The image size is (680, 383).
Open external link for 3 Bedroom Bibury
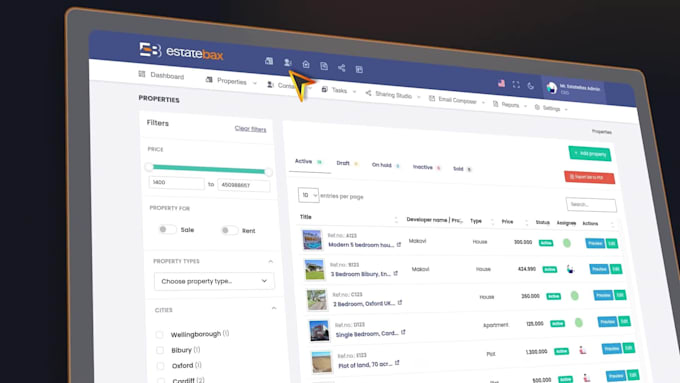pos(396,273)
